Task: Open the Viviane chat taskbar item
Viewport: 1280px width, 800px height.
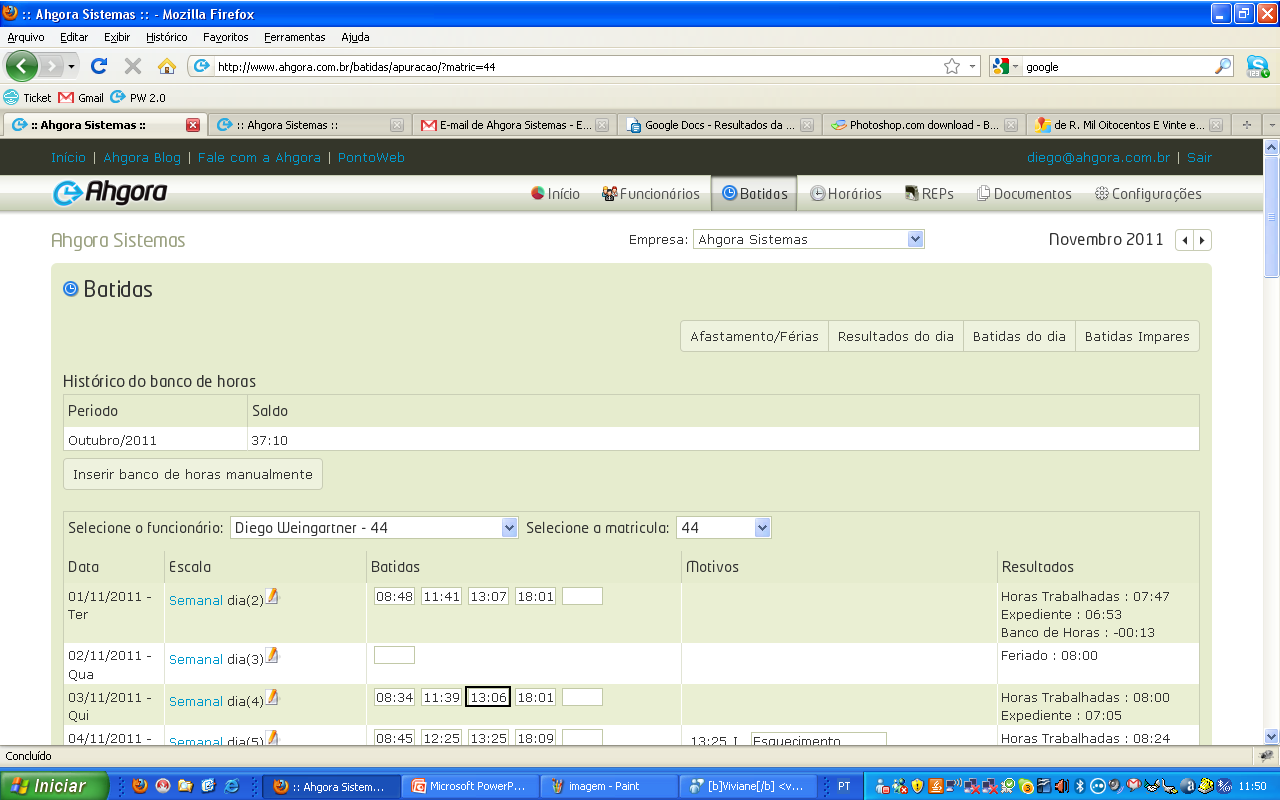Action: point(747,786)
